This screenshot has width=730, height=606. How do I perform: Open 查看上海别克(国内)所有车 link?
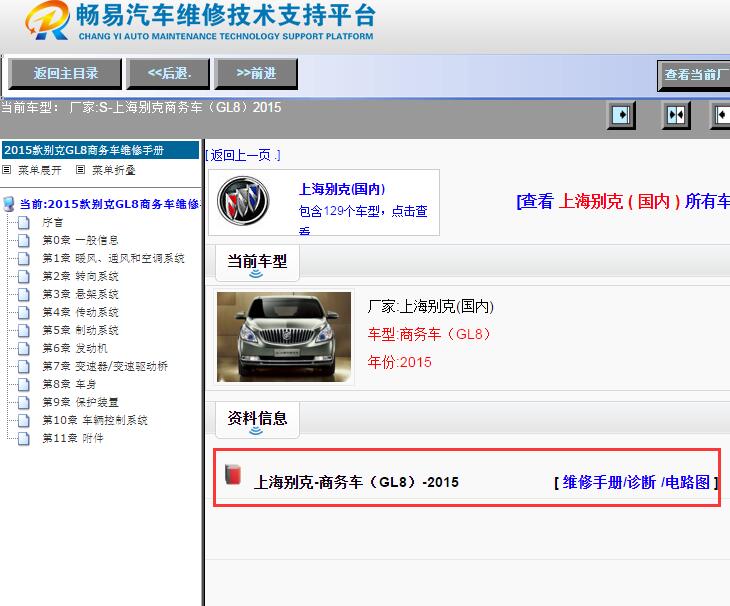pyautogui.click(x=623, y=202)
